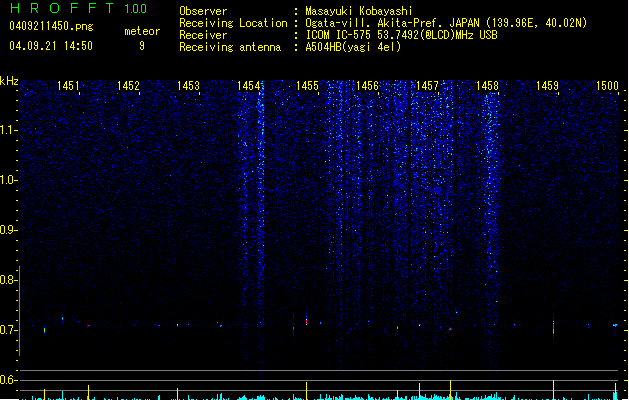Select observer name Masayuki Kobayashi
This screenshot has width=629, height=400.
[x=359, y=11]
